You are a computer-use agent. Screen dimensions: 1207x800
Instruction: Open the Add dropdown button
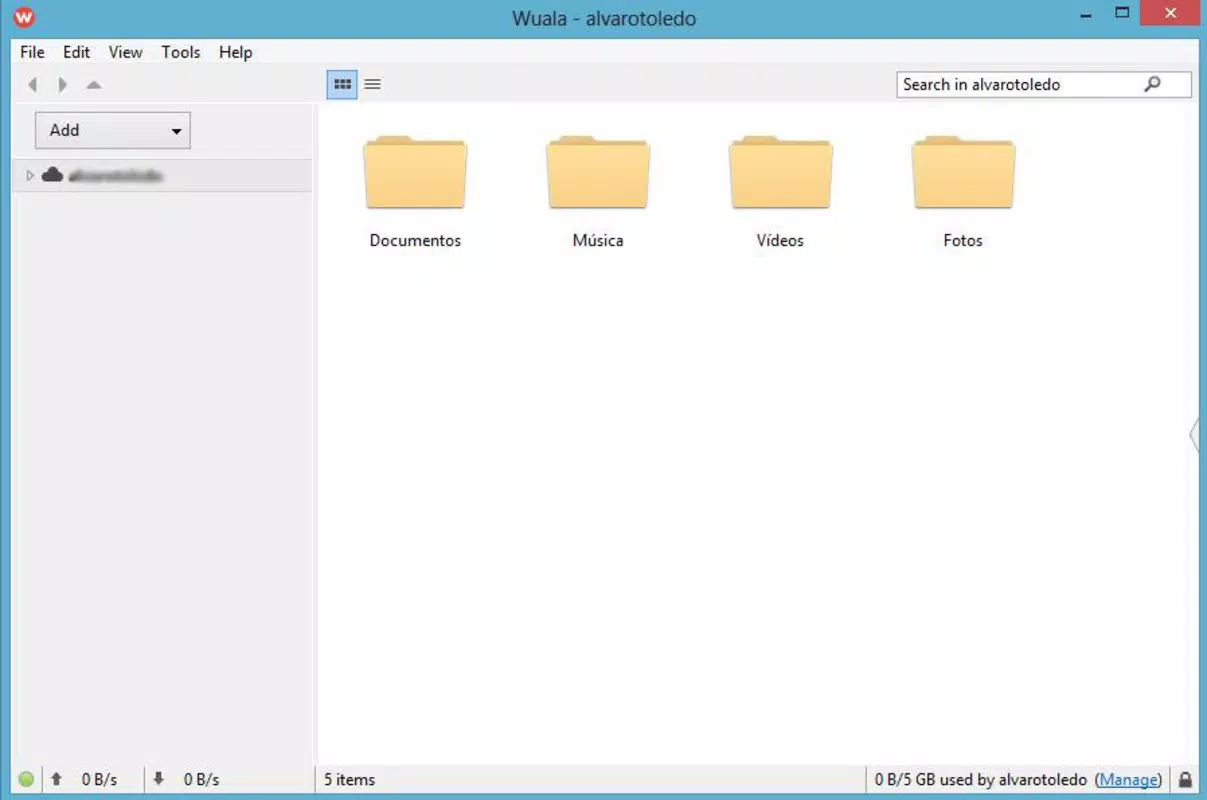(x=113, y=130)
